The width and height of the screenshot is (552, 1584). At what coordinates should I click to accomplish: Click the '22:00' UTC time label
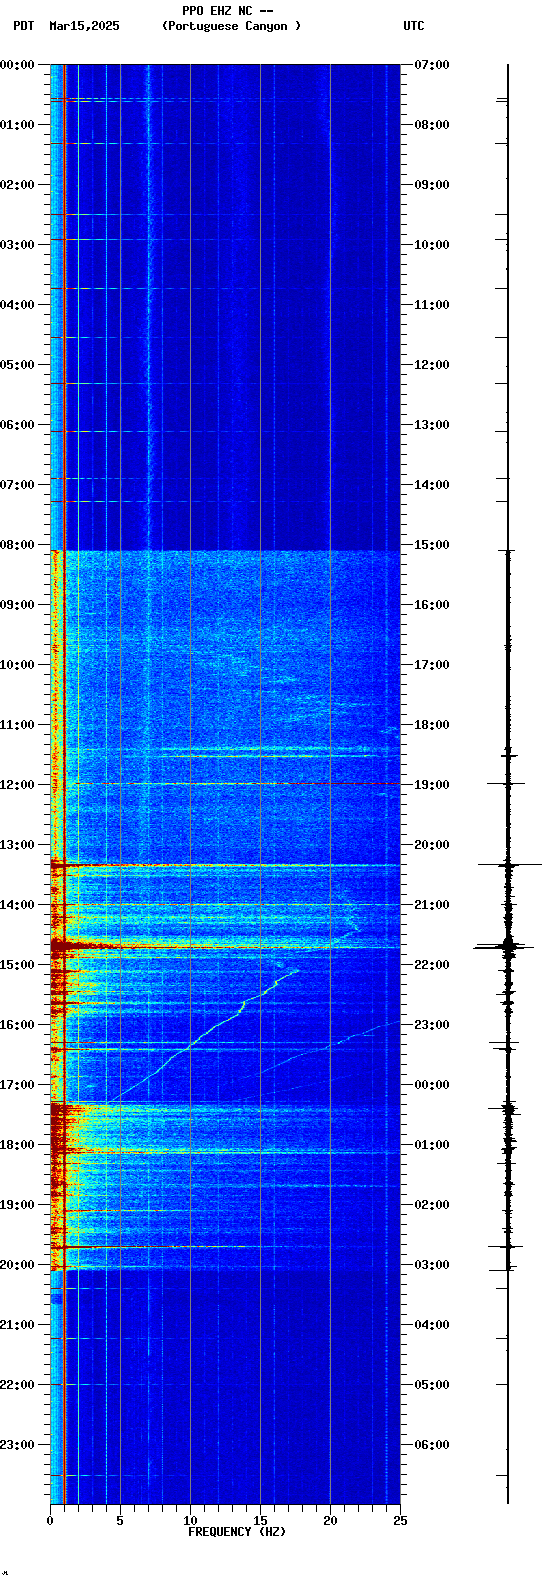click(x=432, y=965)
